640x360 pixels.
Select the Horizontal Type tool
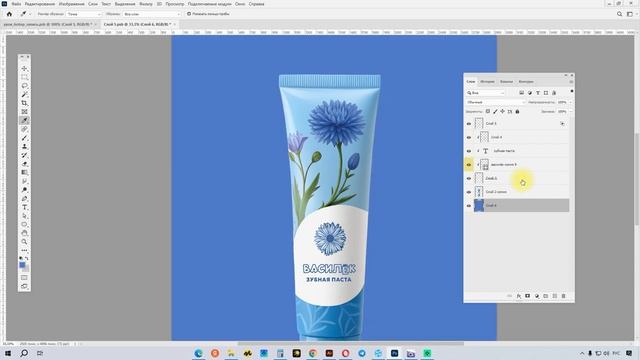[24, 207]
